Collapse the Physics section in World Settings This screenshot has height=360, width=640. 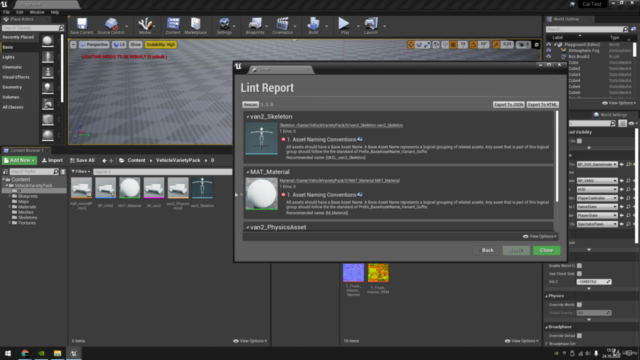(x=547, y=296)
